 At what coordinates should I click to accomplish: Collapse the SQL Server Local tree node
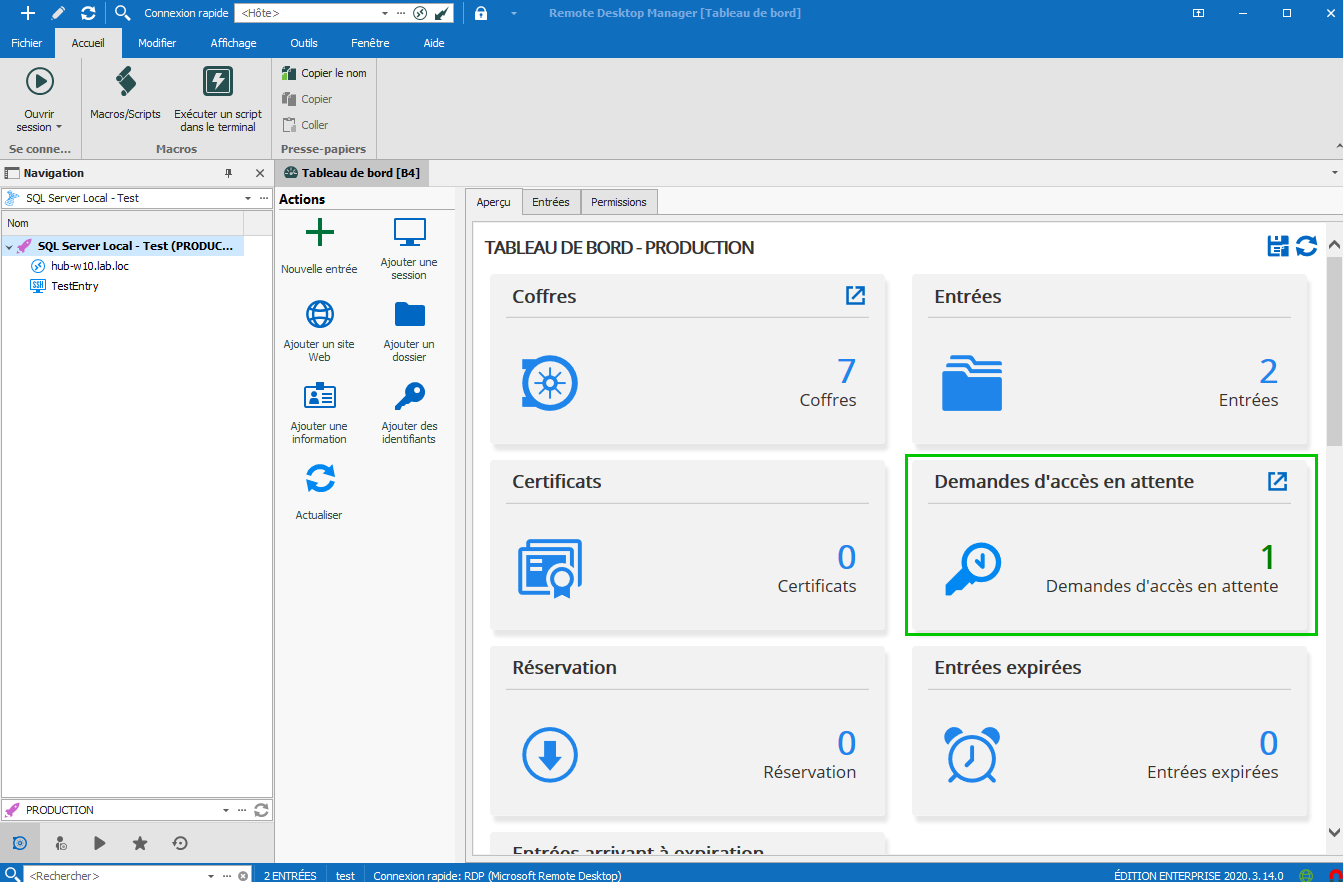coord(9,247)
